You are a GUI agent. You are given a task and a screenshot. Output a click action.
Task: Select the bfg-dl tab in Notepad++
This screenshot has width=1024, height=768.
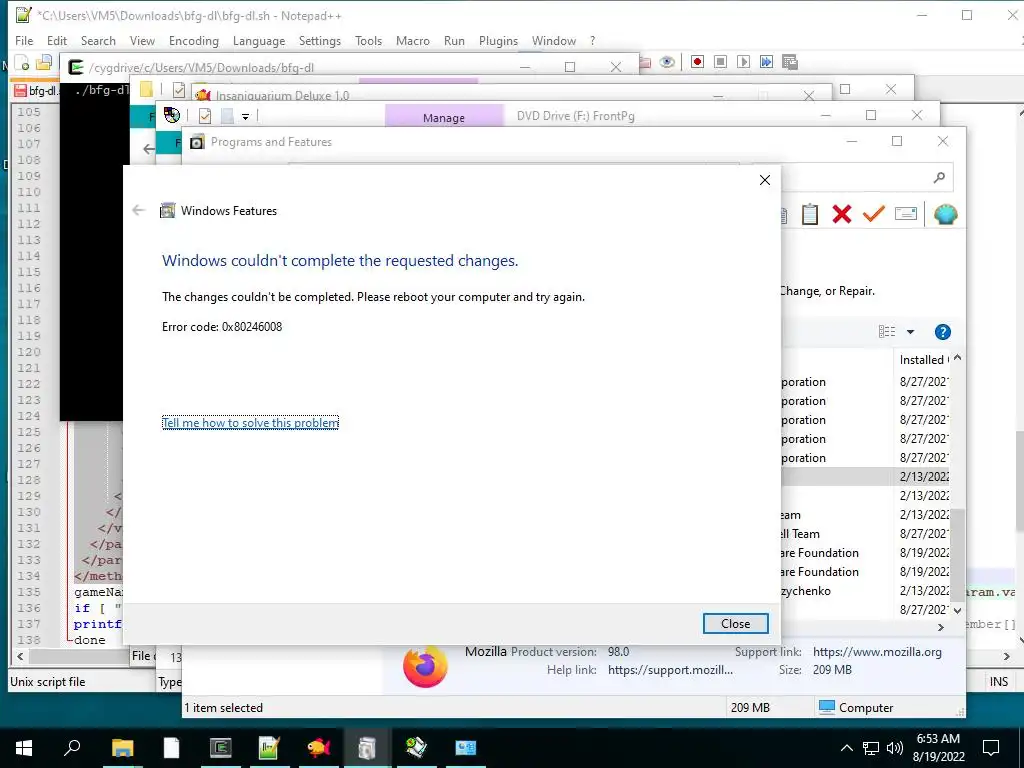[x=36, y=90]
